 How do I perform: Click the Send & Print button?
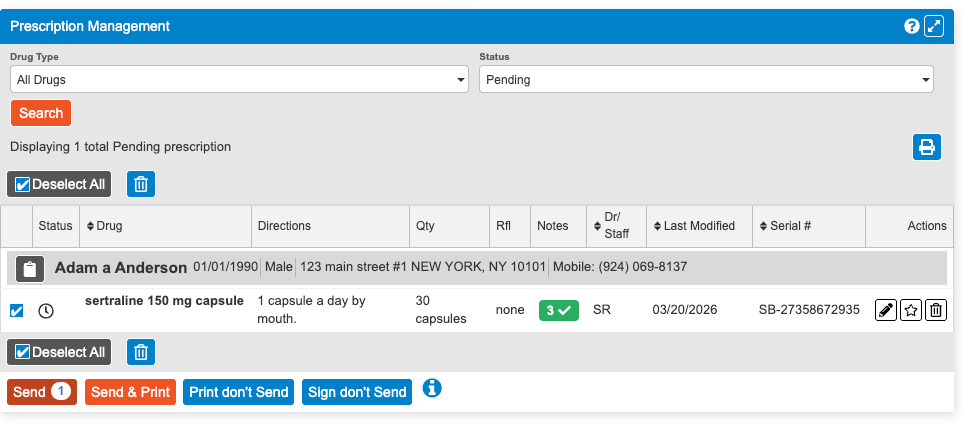point(130,392)
